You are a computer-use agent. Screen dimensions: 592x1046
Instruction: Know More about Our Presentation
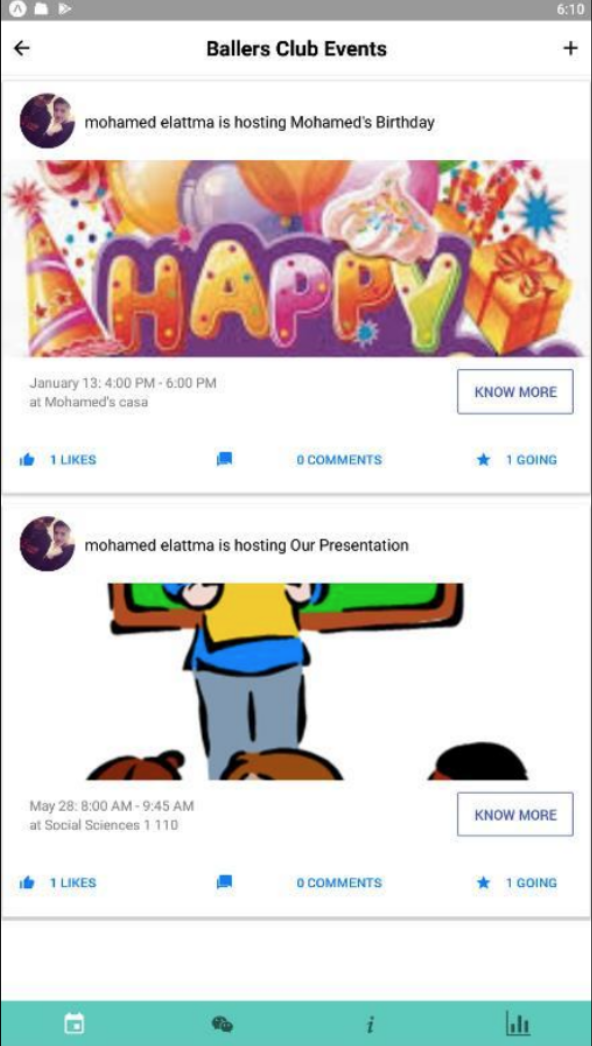[515, 815]
